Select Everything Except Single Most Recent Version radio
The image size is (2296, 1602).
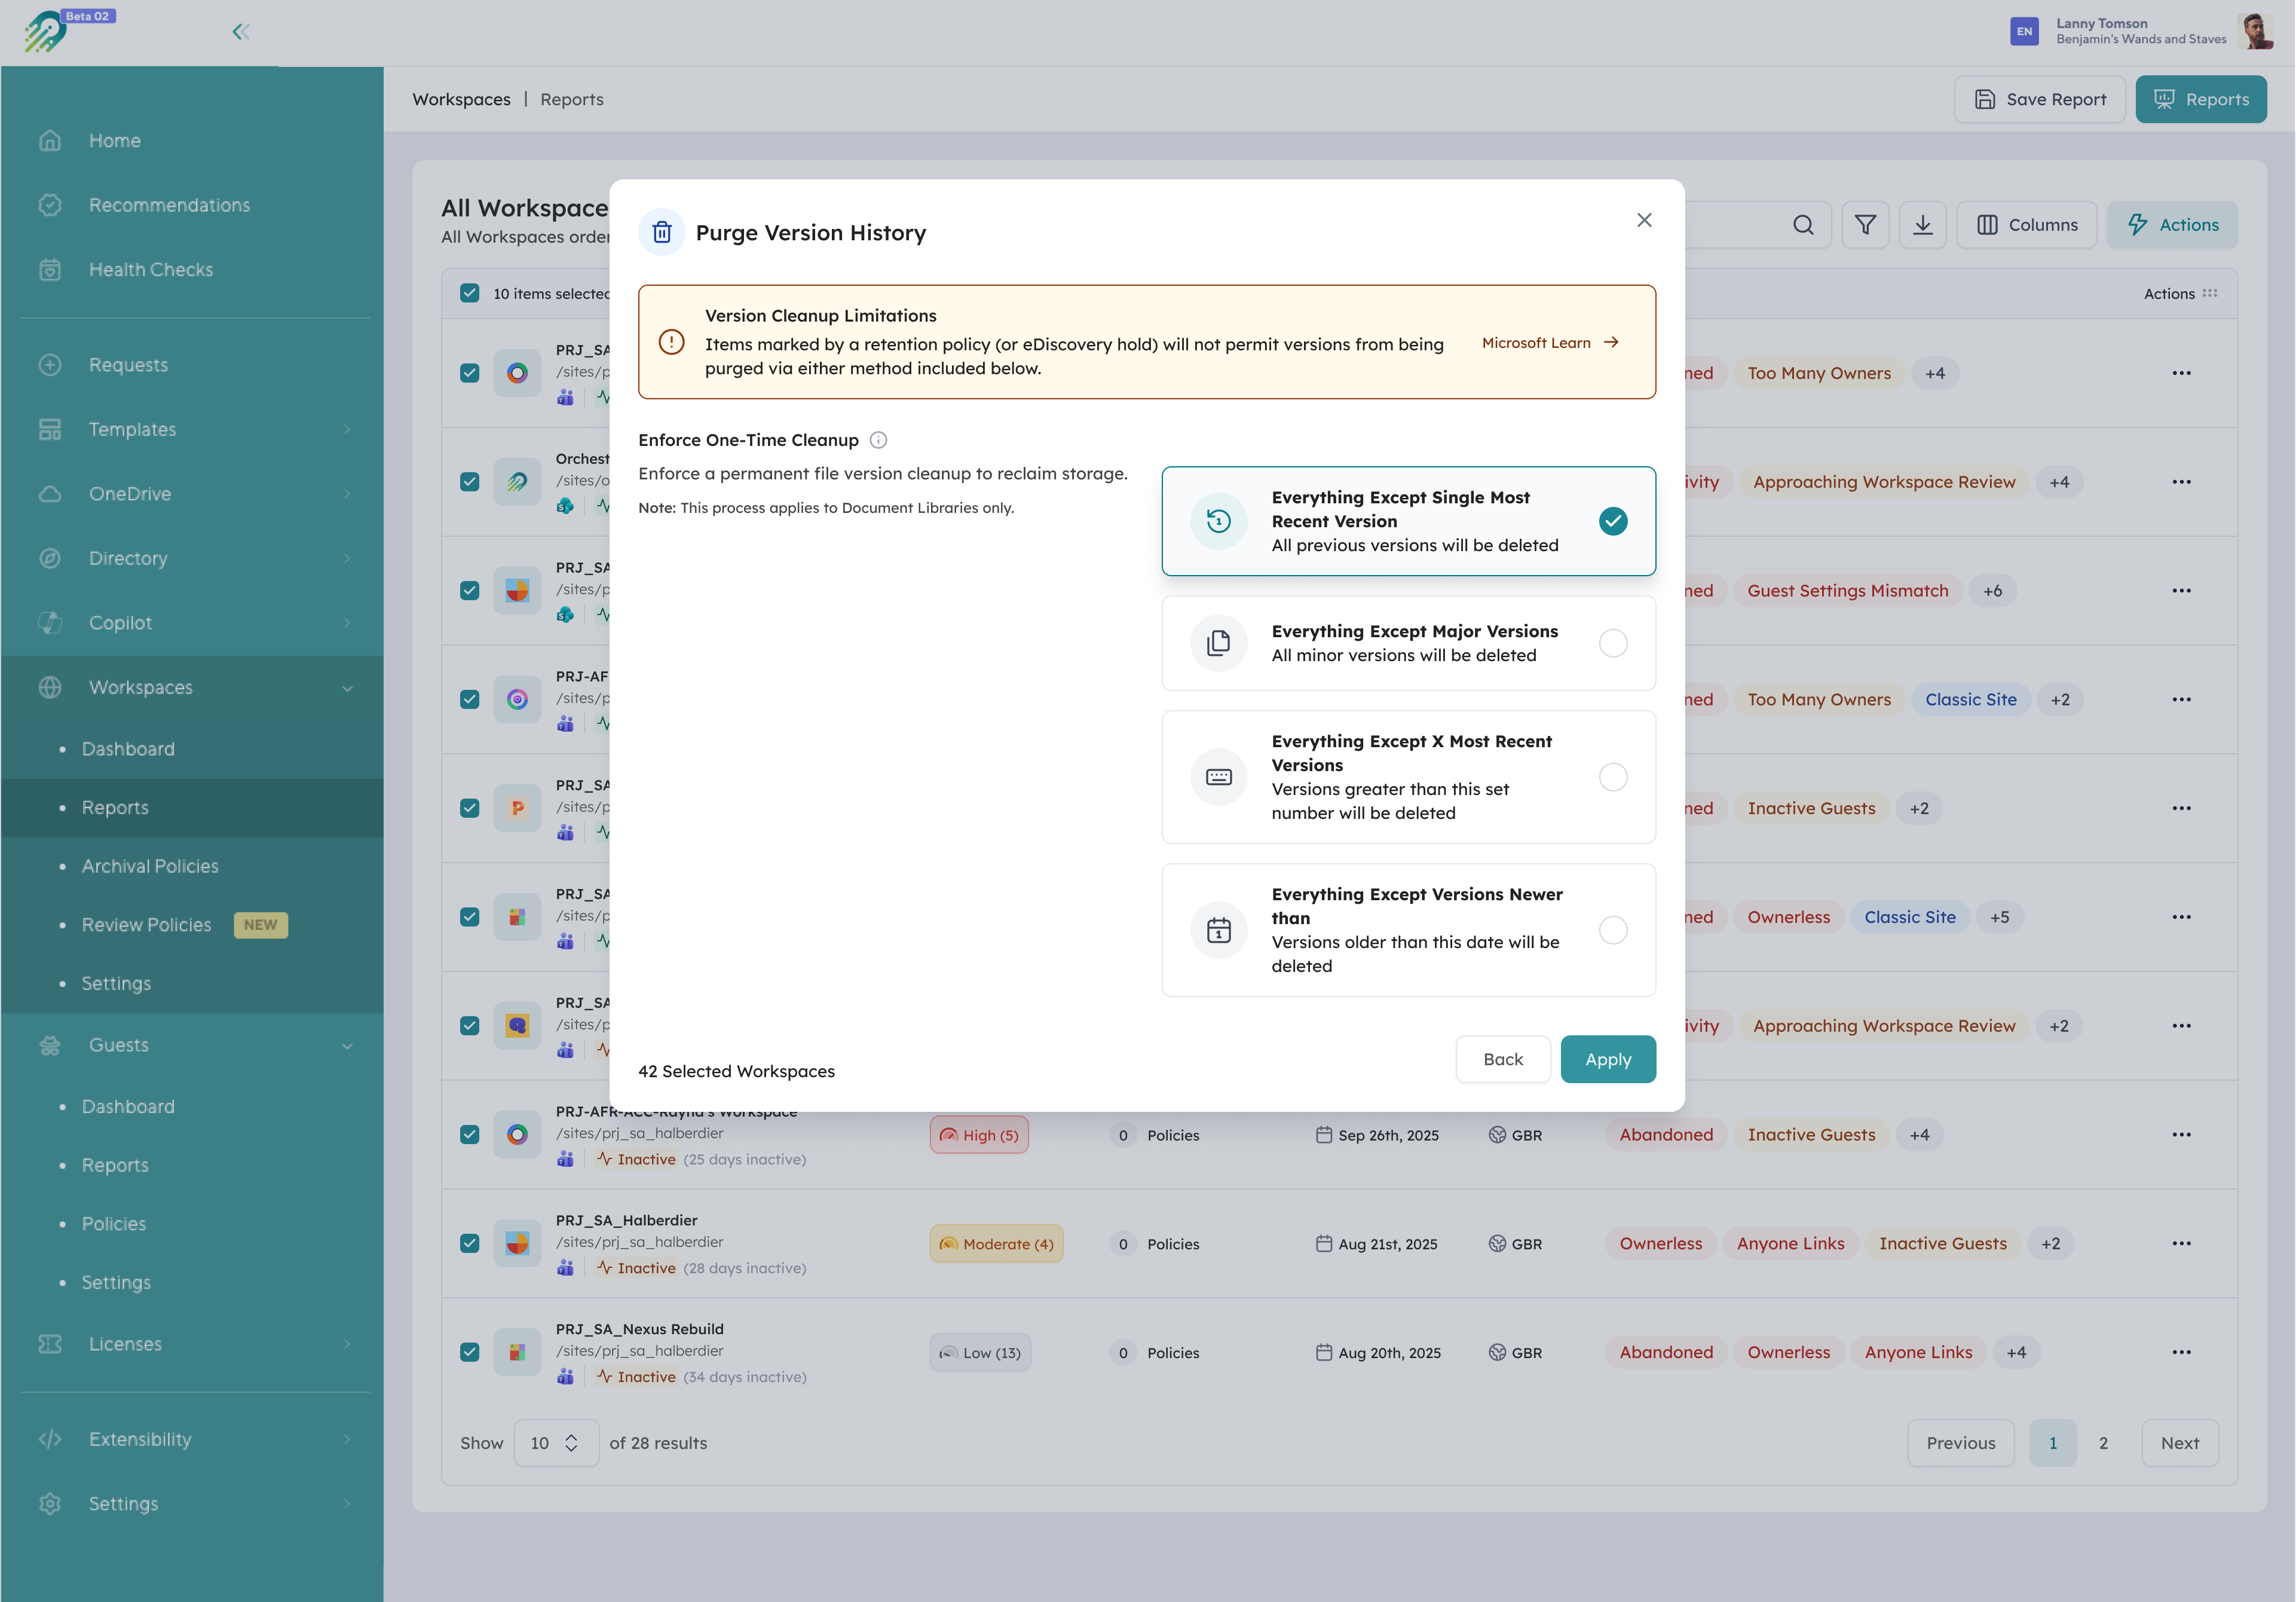(x=1612, y=521)
